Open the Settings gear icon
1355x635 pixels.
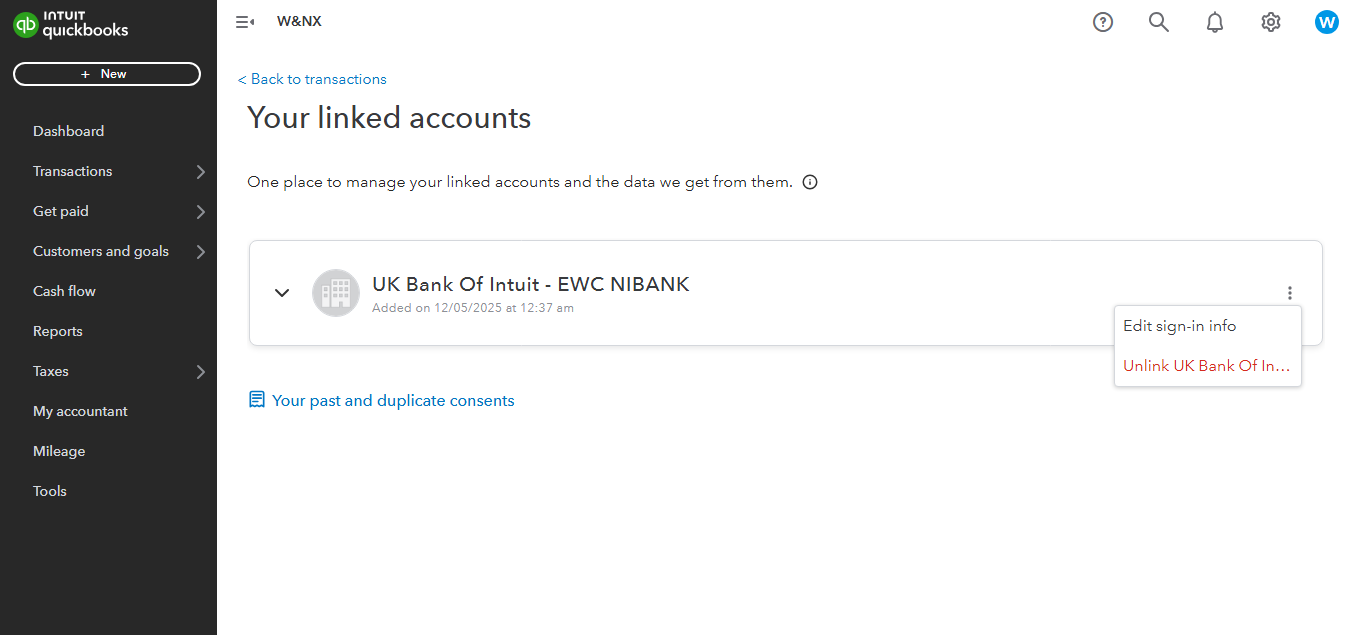[1271, 22]
